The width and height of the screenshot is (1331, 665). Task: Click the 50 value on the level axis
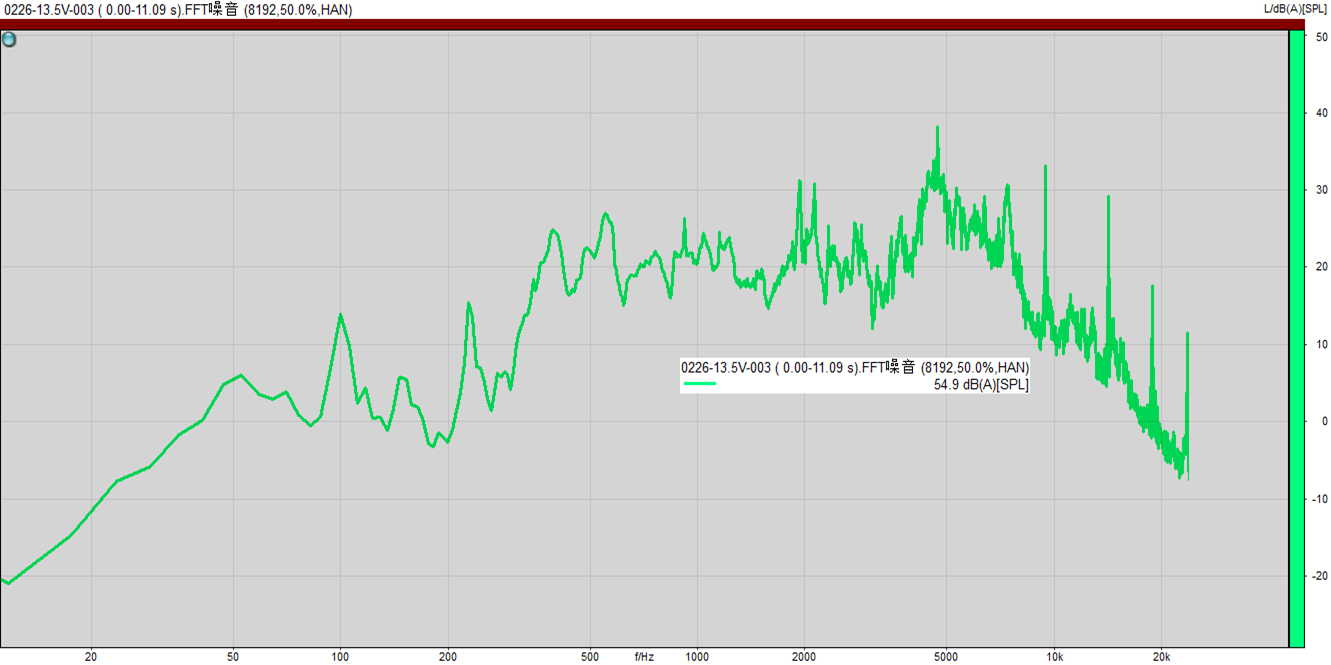[x=1321, y=37]
